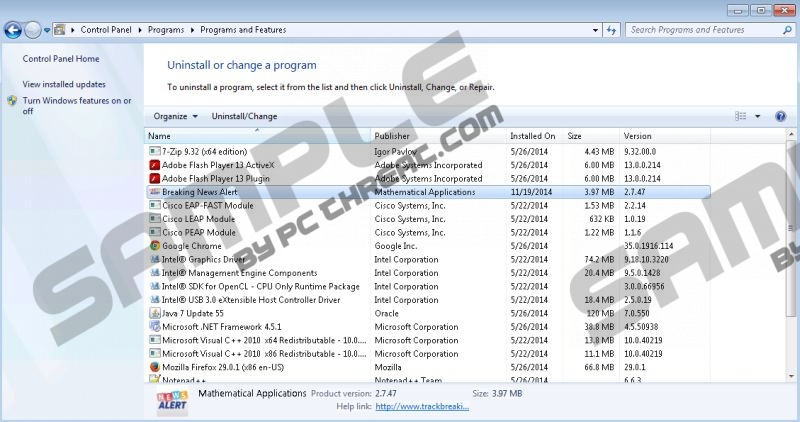Go to Control Panel Home
Viewport: 800px width, 422px height.
(x=61, y=59)
